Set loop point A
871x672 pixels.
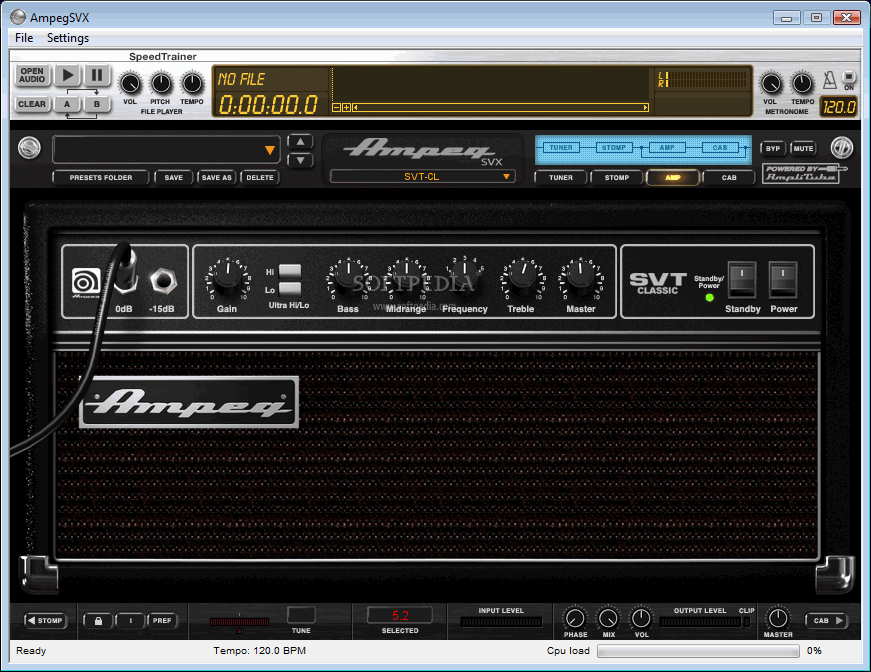click(x=67, y=104)
